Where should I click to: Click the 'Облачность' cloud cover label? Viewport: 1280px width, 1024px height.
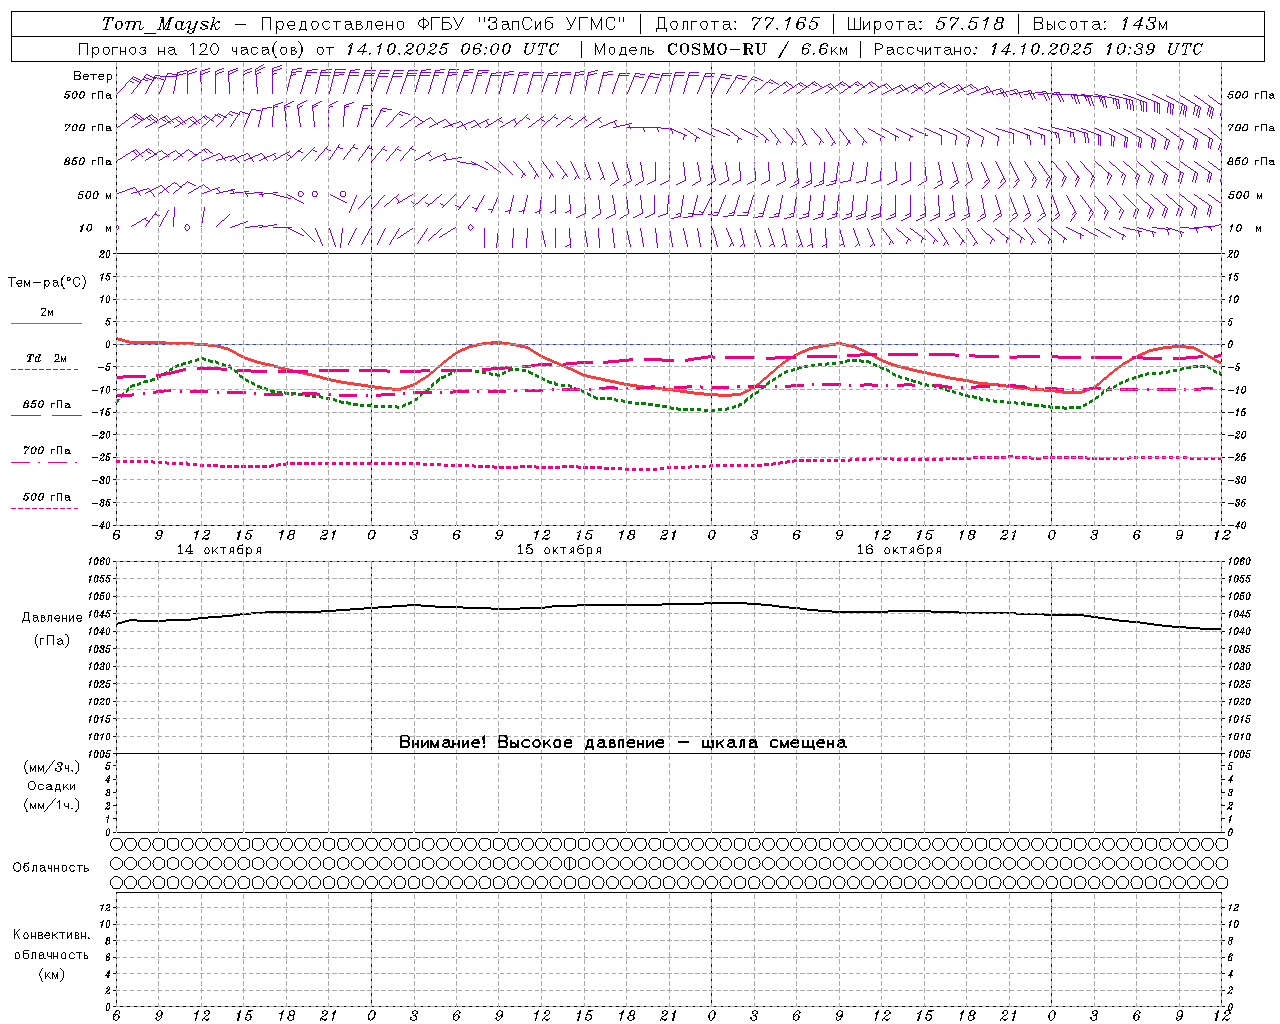[x=51, y=868]
